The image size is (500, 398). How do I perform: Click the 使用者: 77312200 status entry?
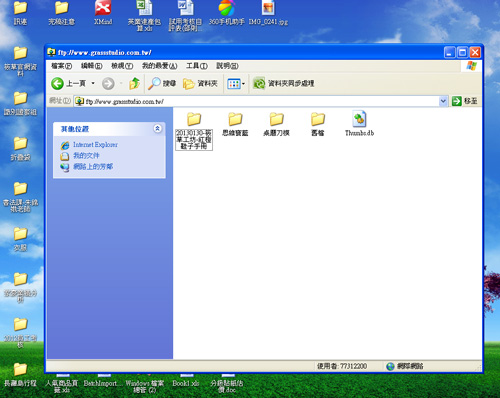tap(342, 366)
